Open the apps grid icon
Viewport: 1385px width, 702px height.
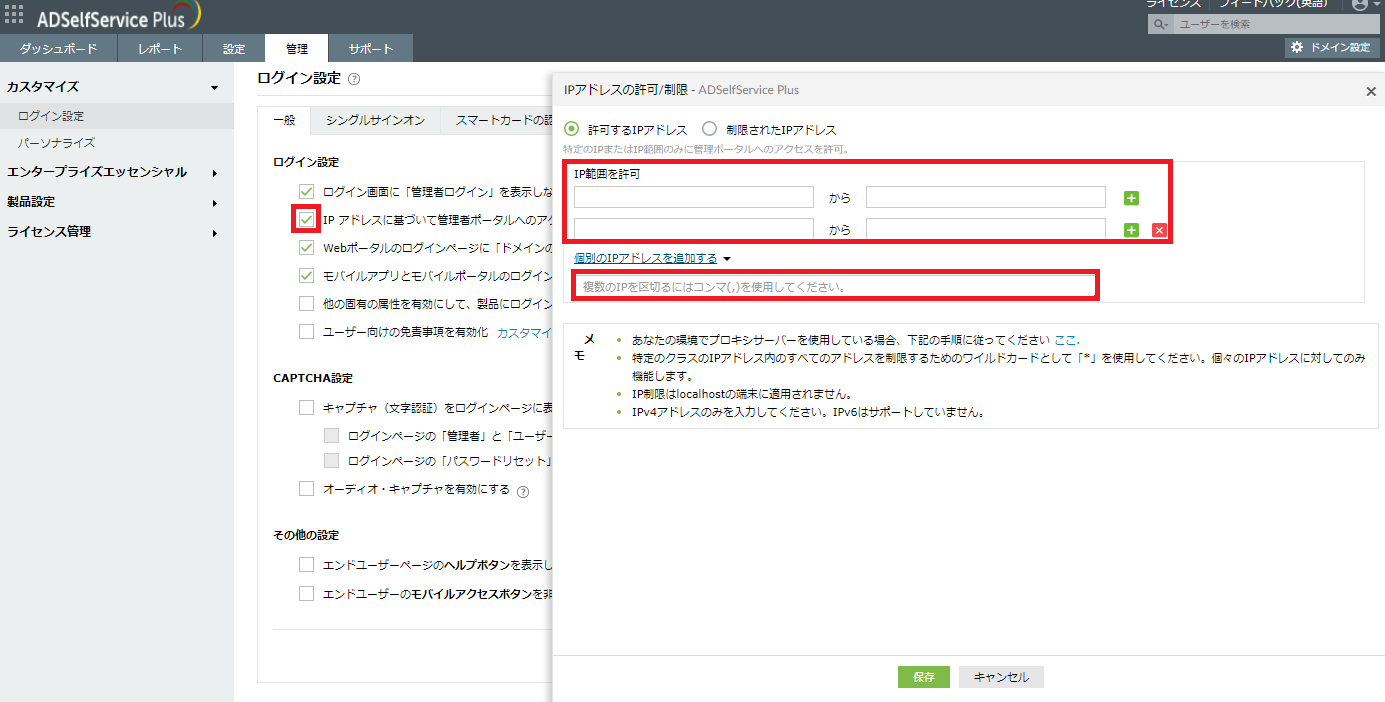[14, 14]
